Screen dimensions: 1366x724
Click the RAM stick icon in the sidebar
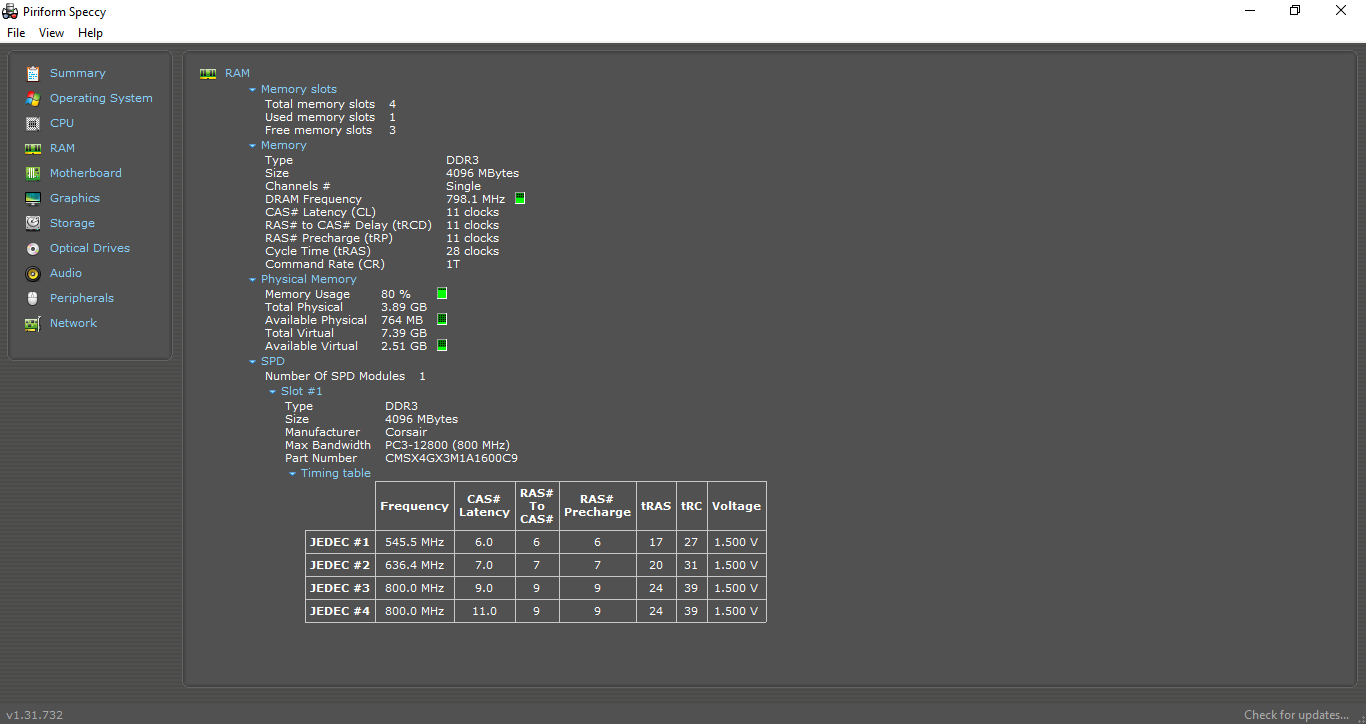tap(33, 148)
